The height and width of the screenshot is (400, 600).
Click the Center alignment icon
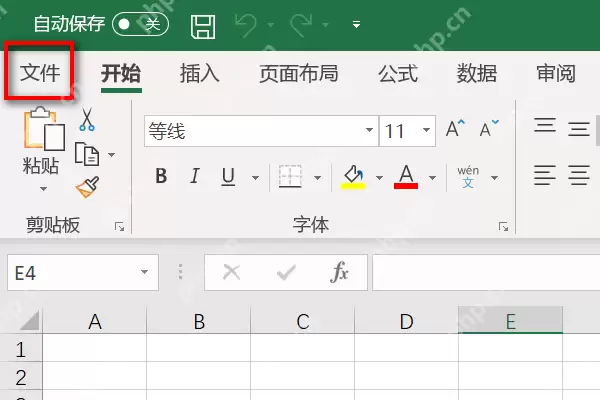tap(579, 175)
